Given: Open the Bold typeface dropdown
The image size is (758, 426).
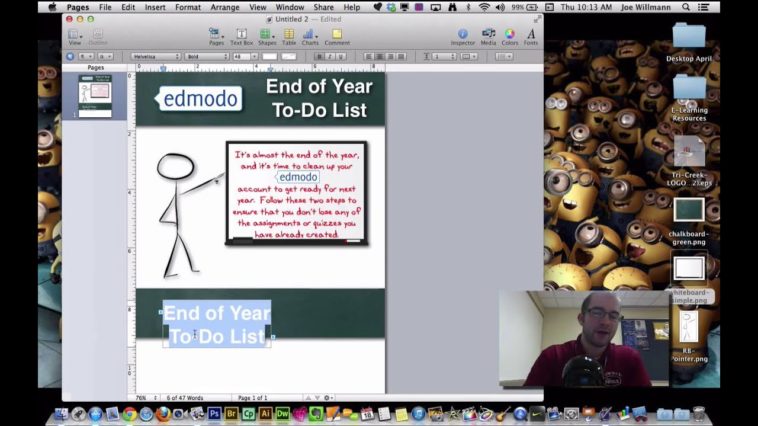Looking at the screenshot, I should [x=206, y=56].
